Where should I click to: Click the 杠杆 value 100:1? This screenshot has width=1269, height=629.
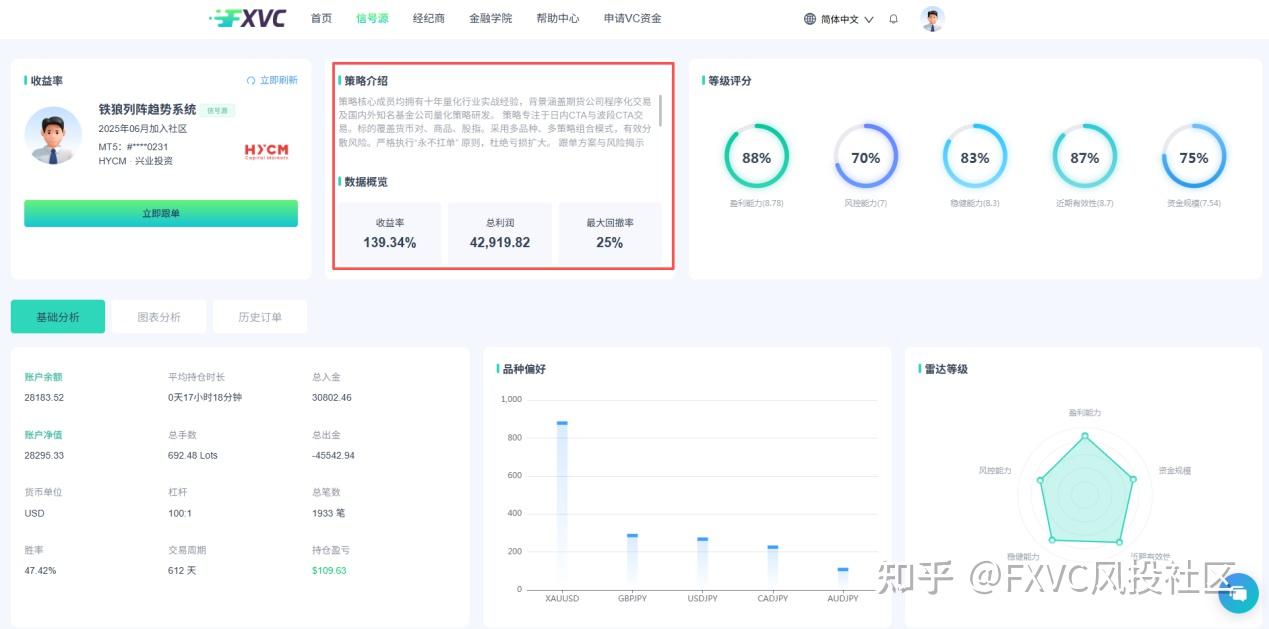(178, 513)
